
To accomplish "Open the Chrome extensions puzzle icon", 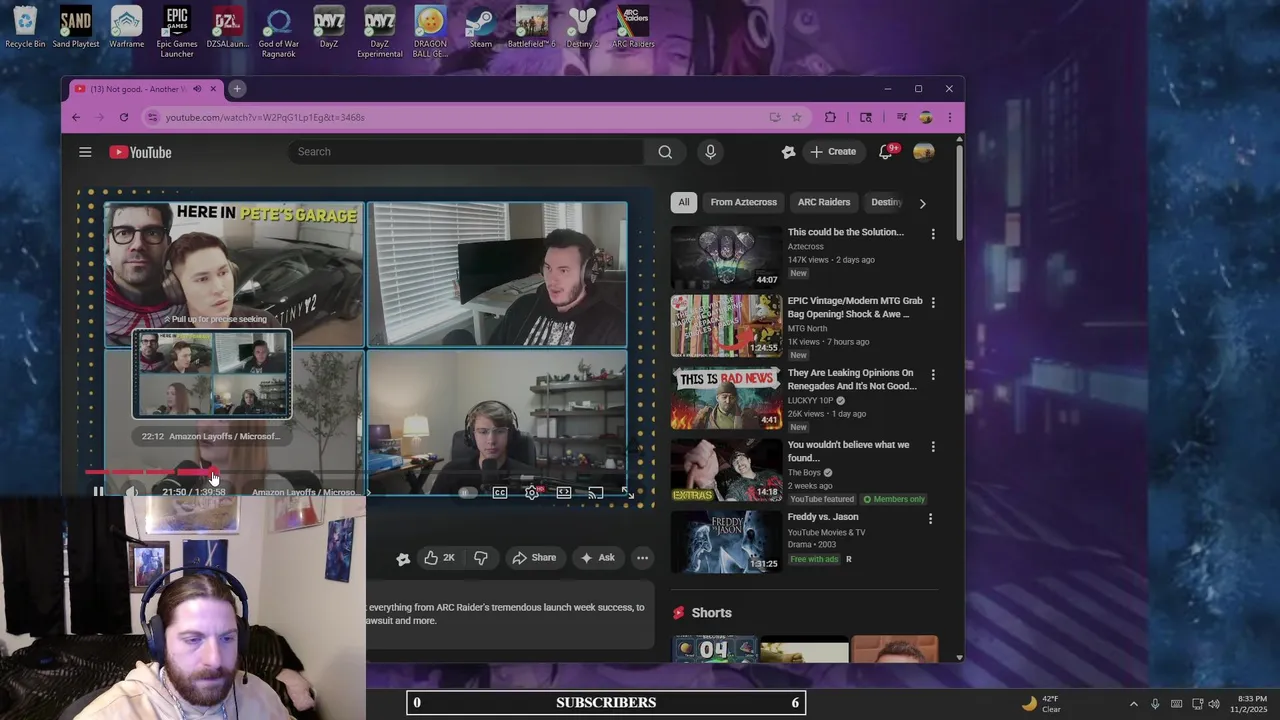I will 830,117.
